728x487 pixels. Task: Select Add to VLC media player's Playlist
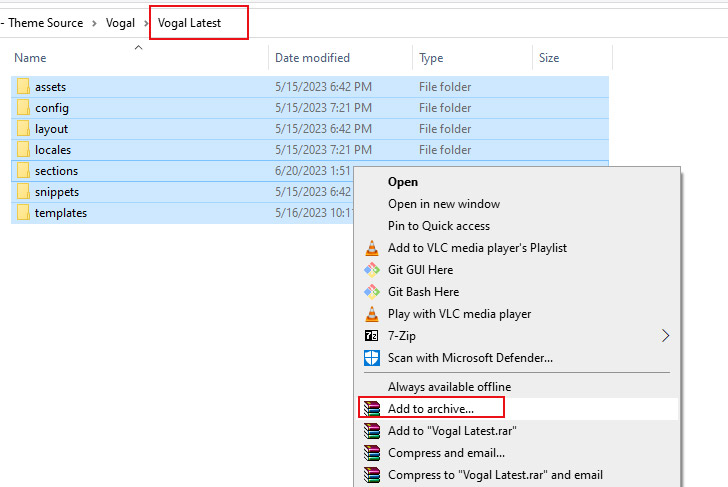click(x=477, y=248)
